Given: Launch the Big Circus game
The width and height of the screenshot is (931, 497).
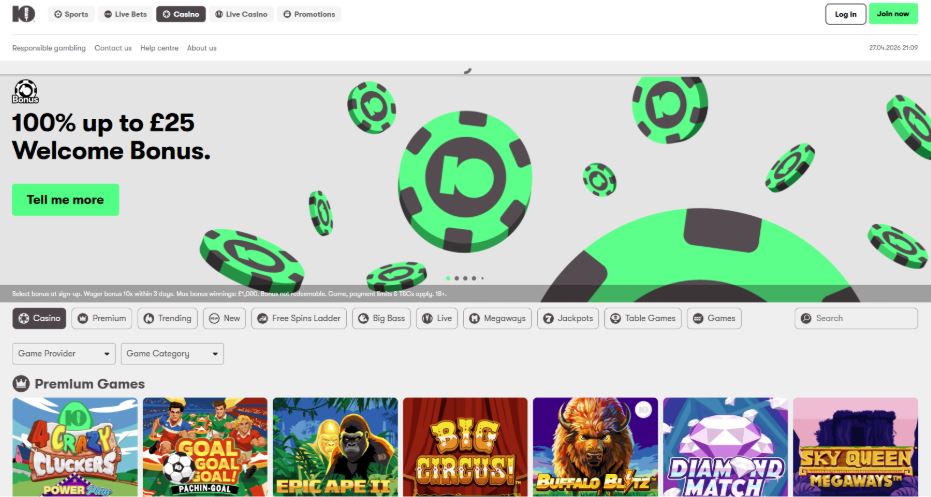Looking at the screenshot, I should (466, 447).
